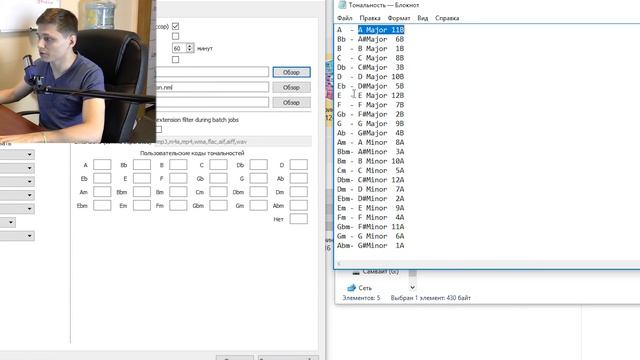Click the custom key code field for Abm
Viewport: 640px width, 360px height.
(299, 205)
